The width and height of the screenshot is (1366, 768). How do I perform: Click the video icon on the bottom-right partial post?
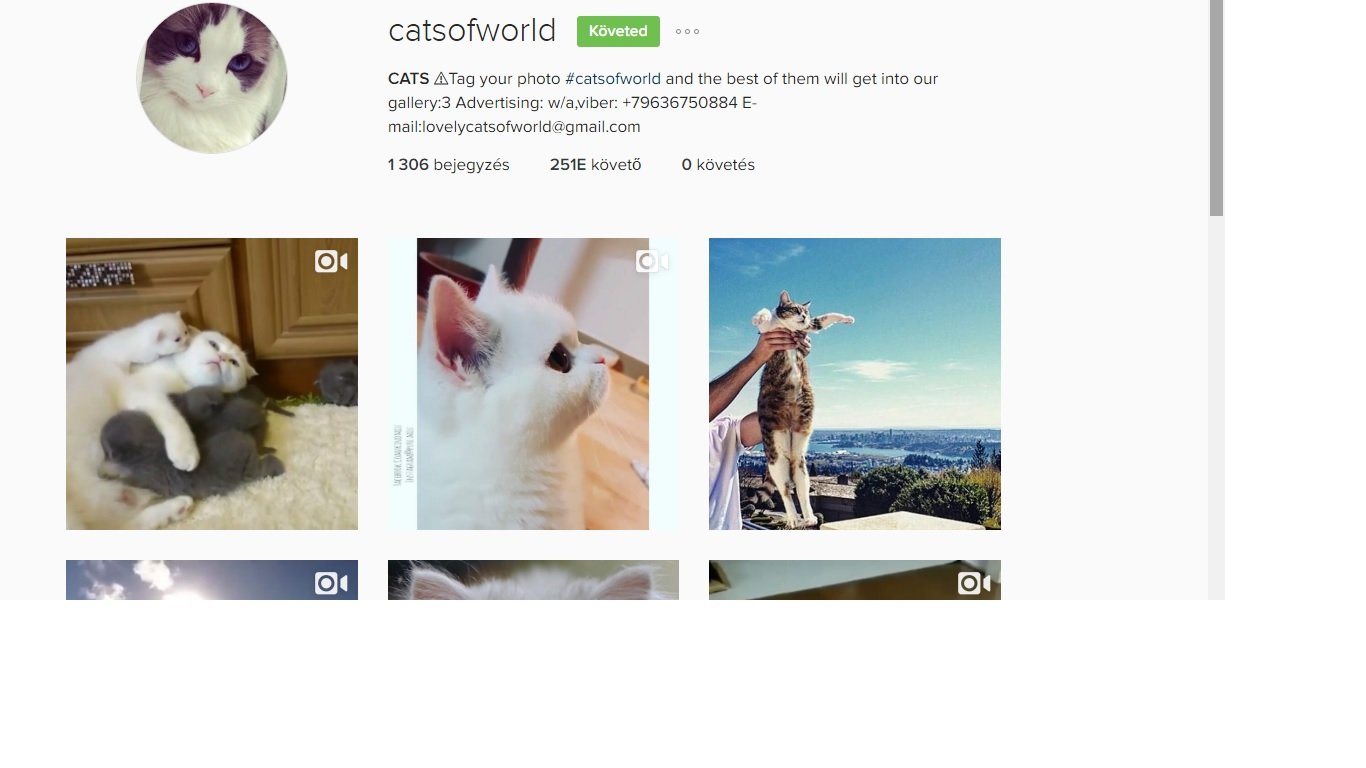coord(974,583)
